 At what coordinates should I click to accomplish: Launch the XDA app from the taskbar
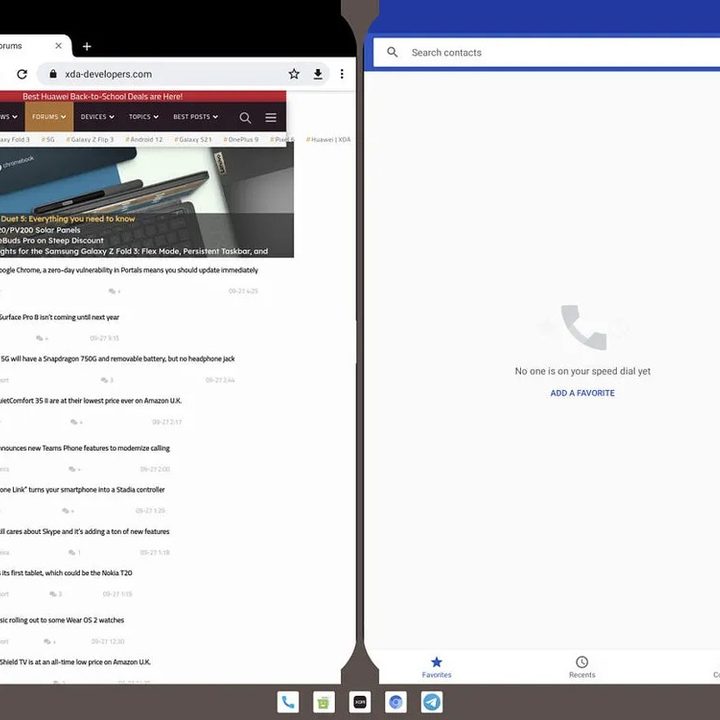pos(360,702)
